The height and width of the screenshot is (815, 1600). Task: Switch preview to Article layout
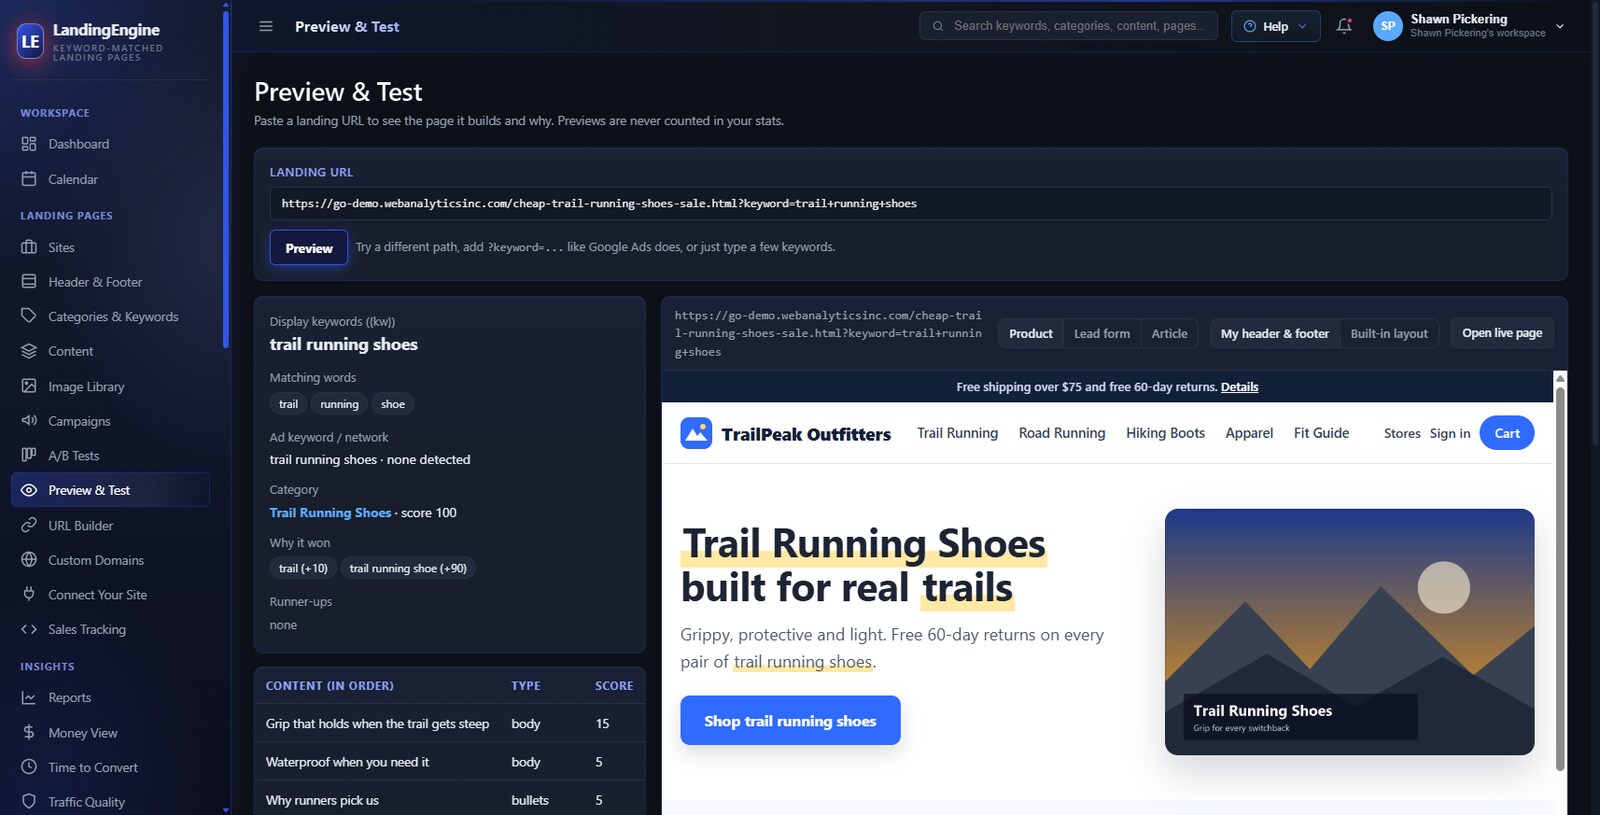[1169, 333]
